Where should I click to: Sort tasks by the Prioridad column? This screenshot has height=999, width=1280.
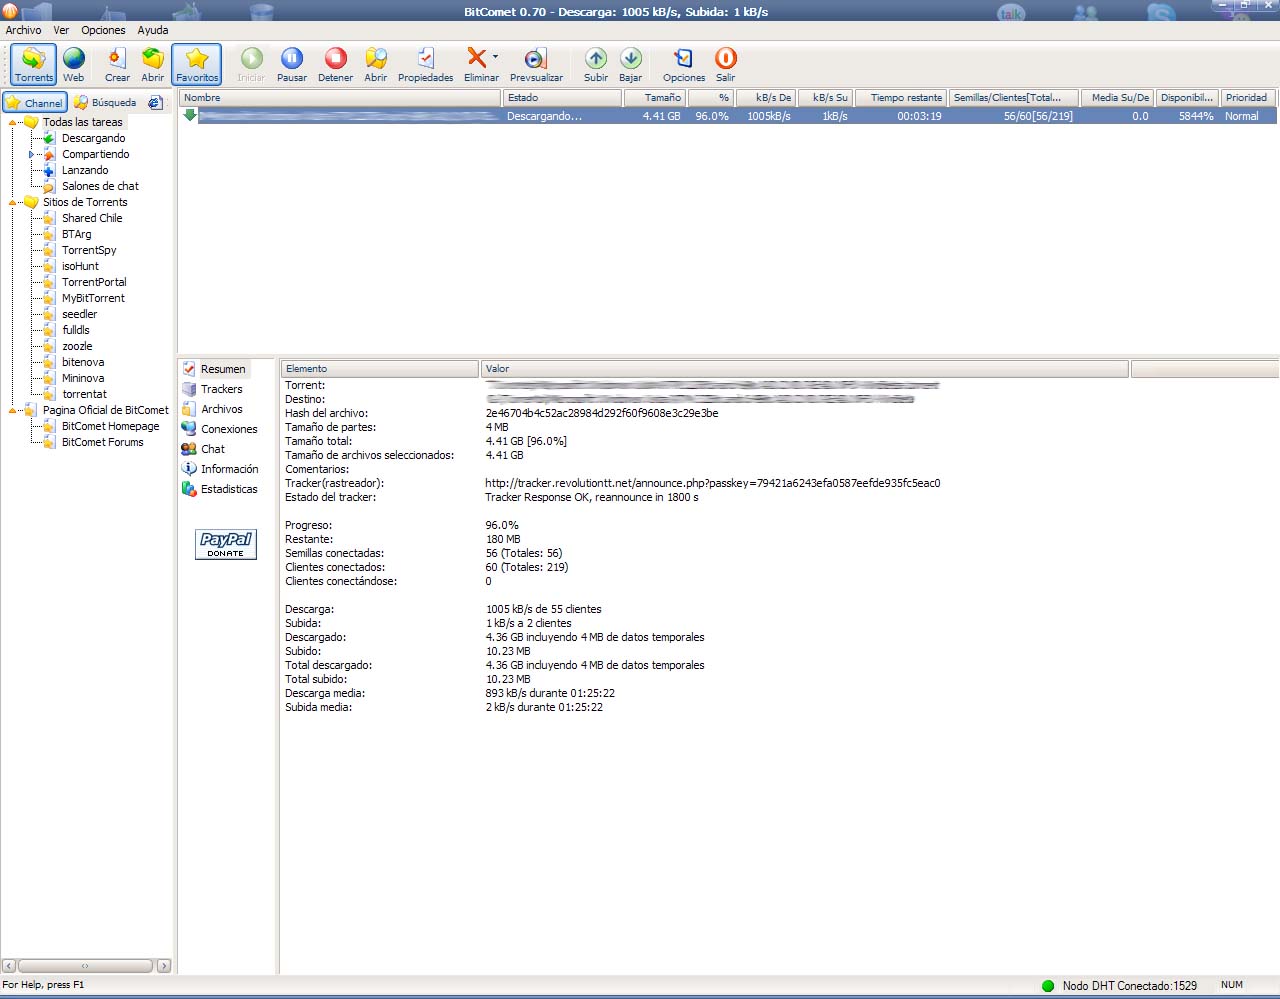1249,98
